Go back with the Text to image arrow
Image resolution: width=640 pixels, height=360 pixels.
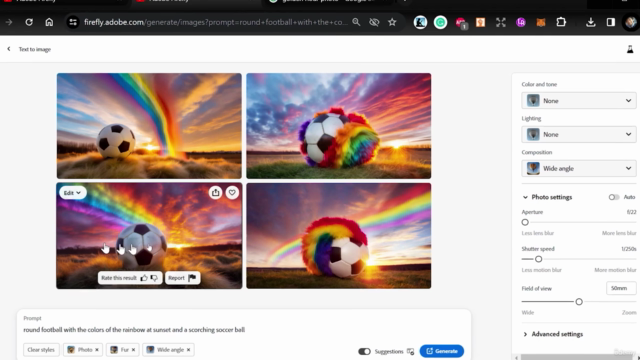(x=9, y=49)
